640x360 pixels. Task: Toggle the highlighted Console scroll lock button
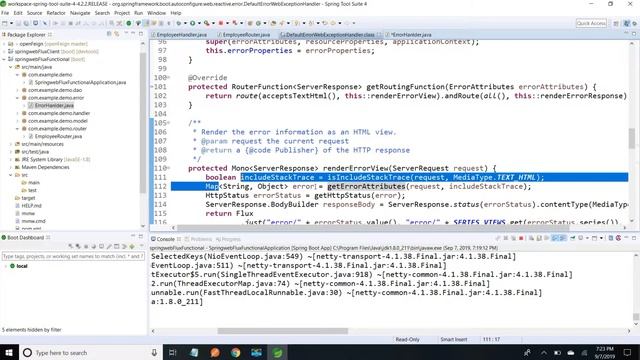(555, 238)
